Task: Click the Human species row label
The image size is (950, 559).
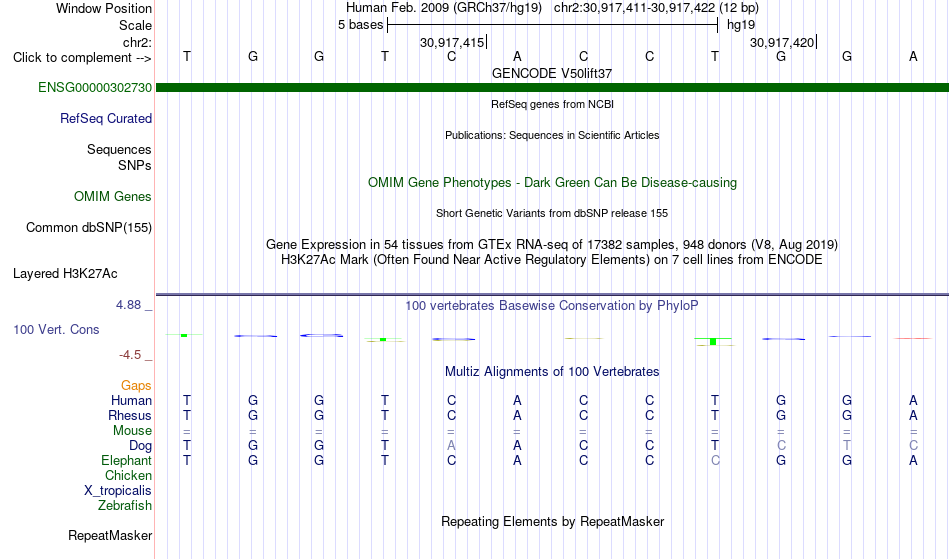Action: click(131, 400)
